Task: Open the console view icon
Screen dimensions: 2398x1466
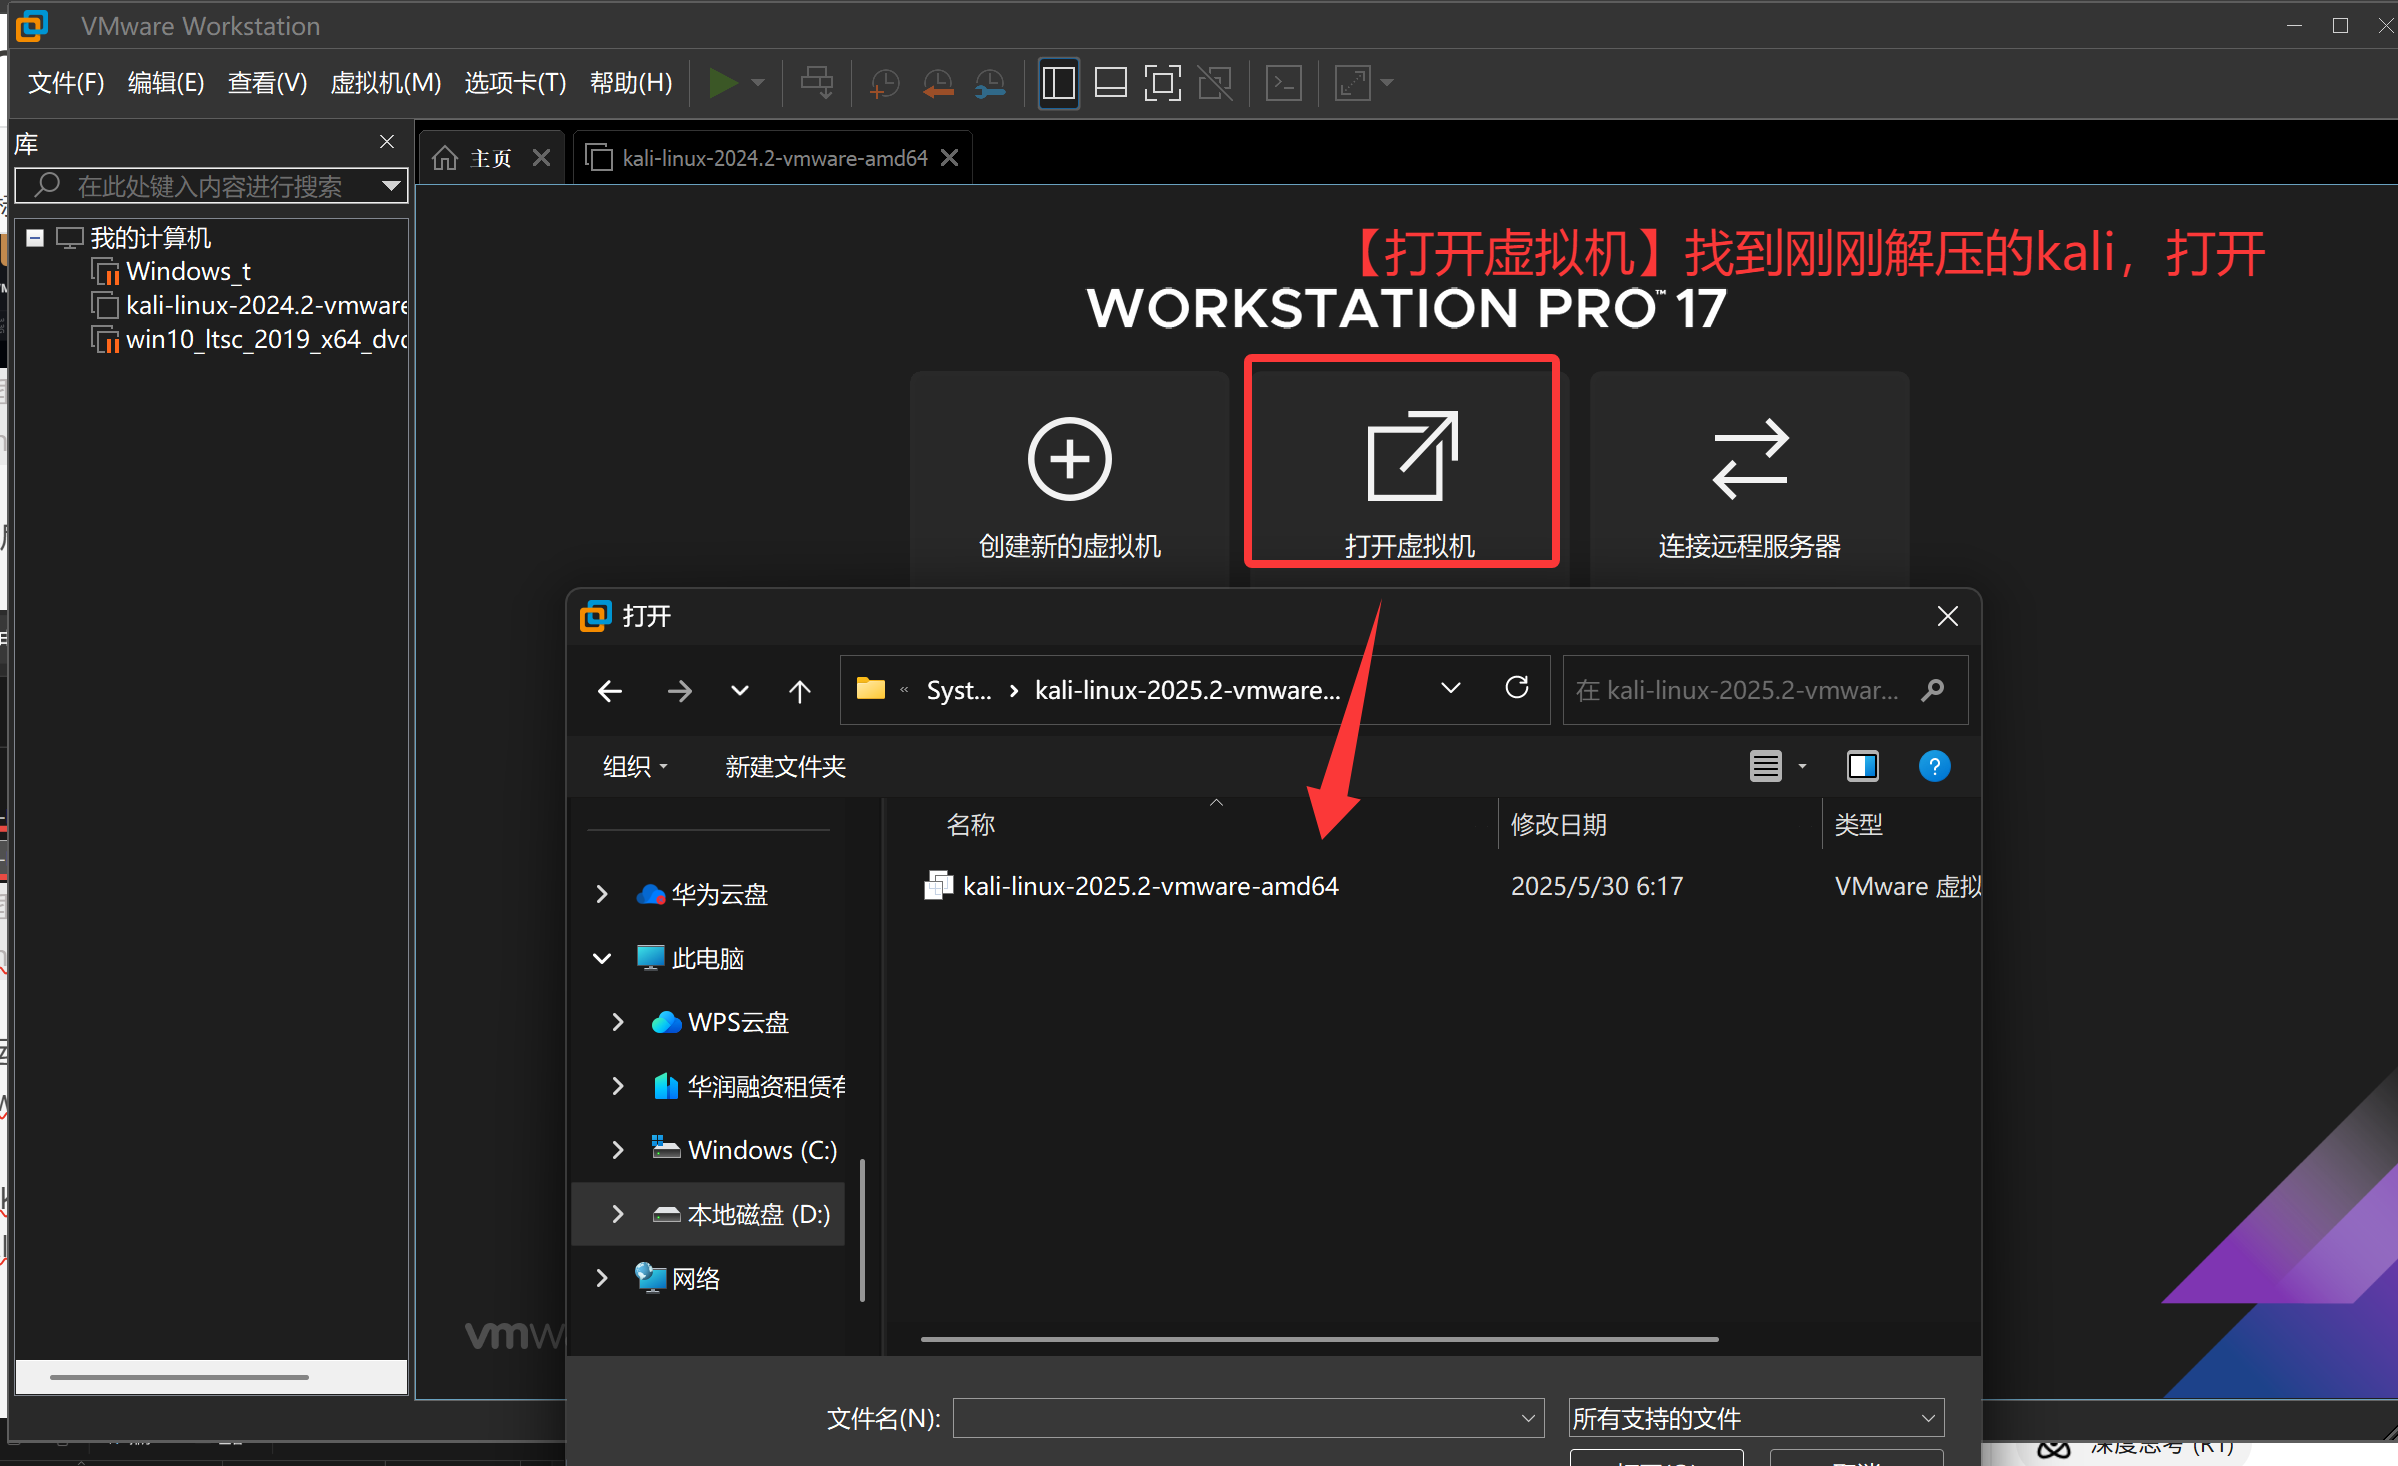Action: [x=1284, y=83]
